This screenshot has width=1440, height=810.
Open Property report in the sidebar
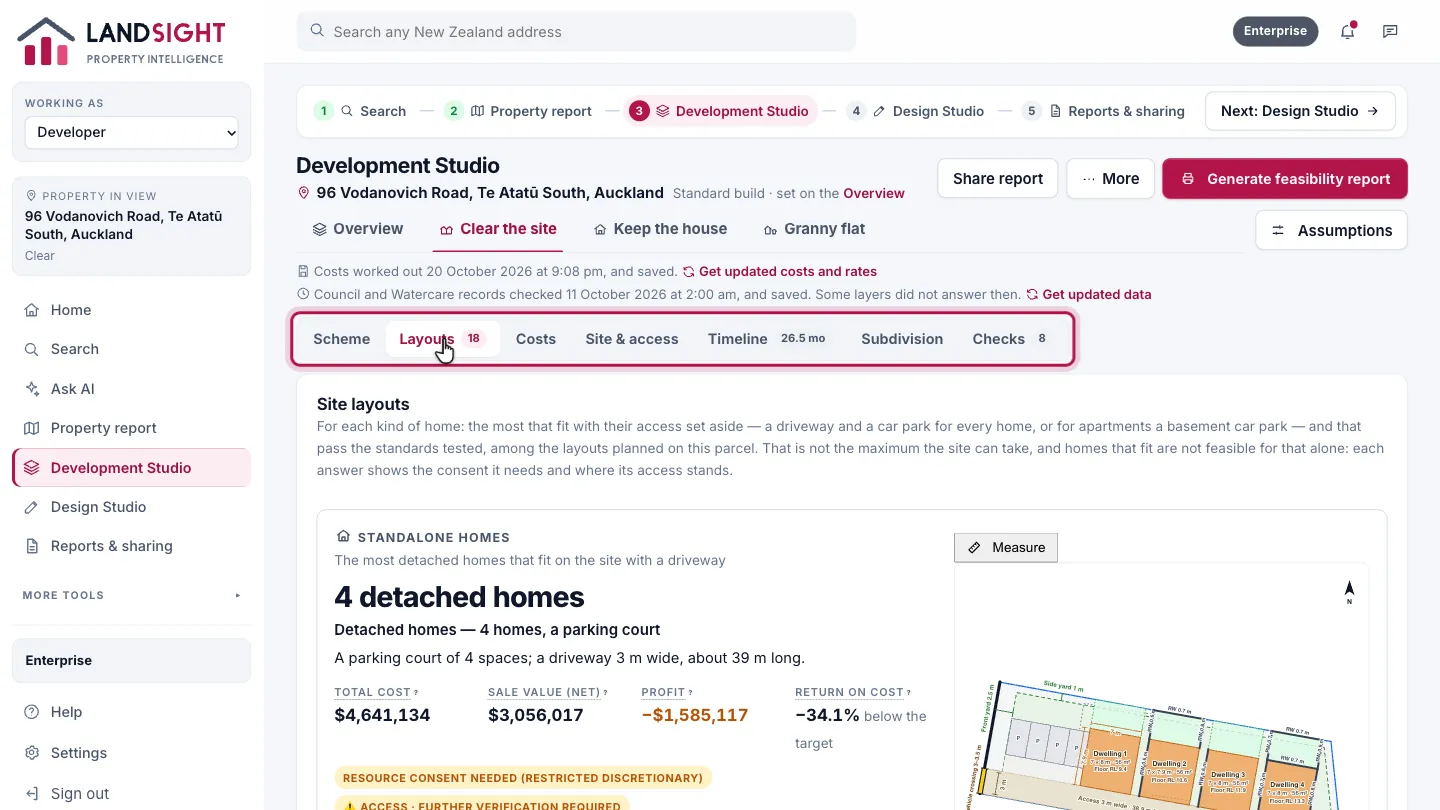coord(131,428)
